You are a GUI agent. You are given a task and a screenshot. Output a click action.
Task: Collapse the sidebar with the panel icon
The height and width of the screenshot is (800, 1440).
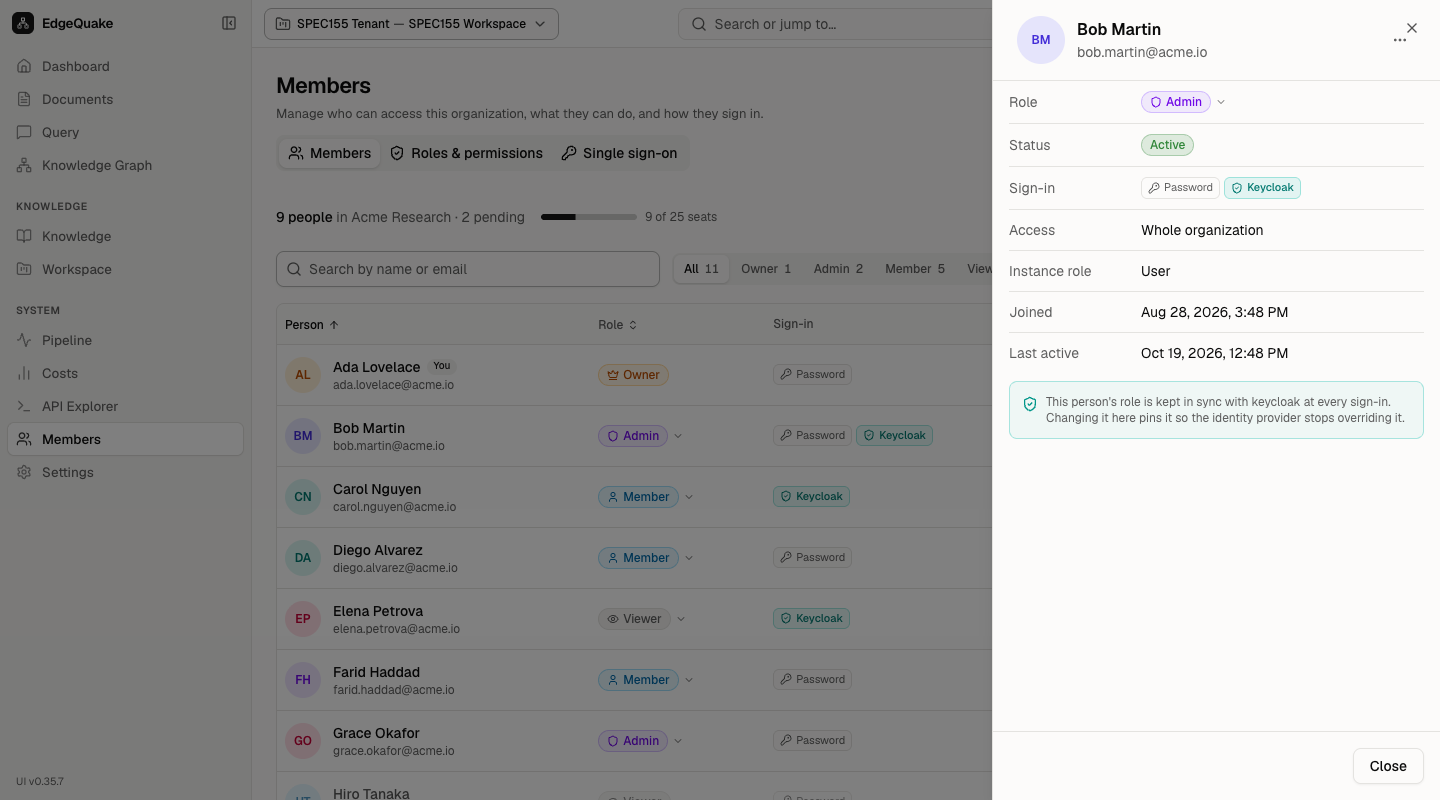tap(229, 23)
